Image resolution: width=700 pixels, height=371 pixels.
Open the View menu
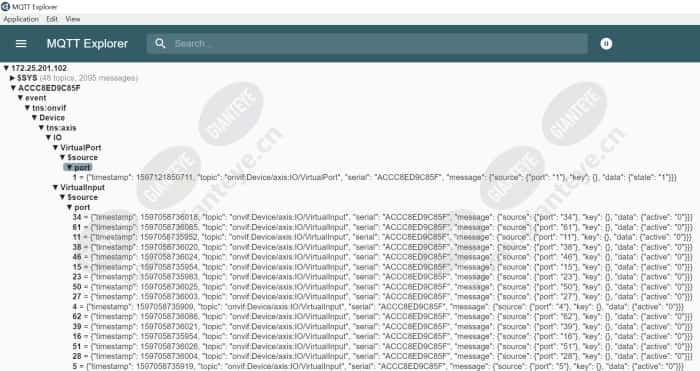coord(72,19)
